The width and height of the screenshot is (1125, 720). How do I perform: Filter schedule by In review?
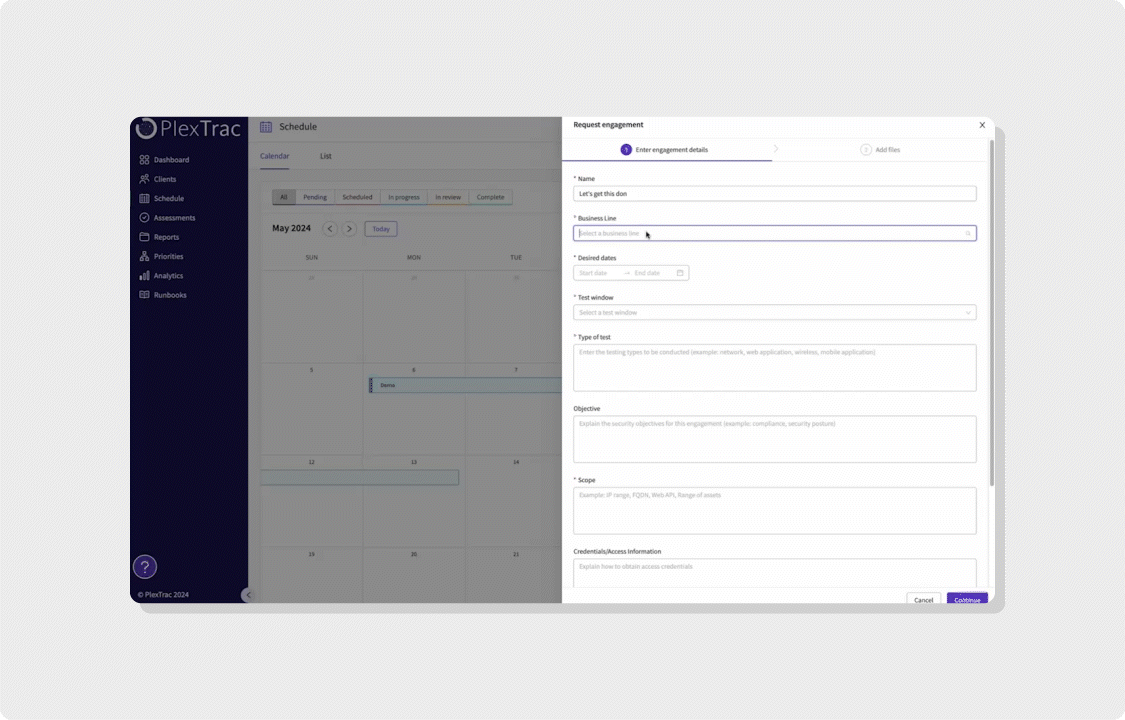click(448, 197)
